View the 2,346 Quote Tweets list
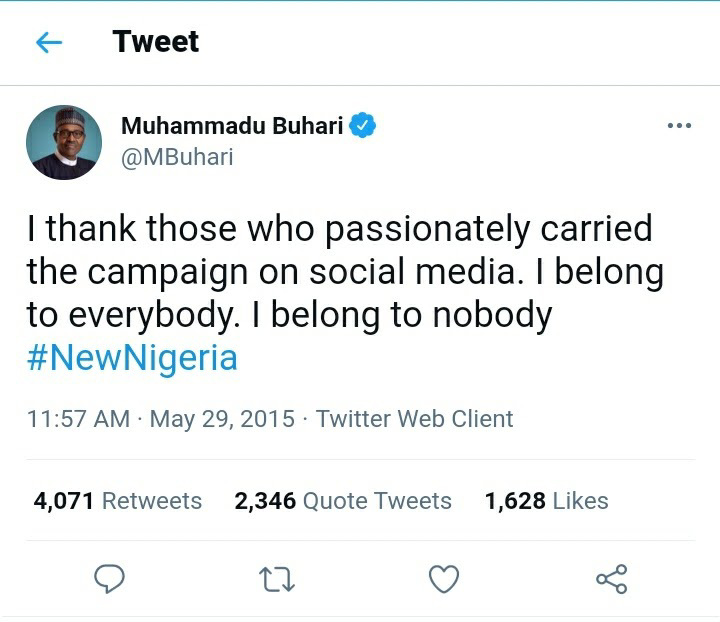 coord(343,500)
